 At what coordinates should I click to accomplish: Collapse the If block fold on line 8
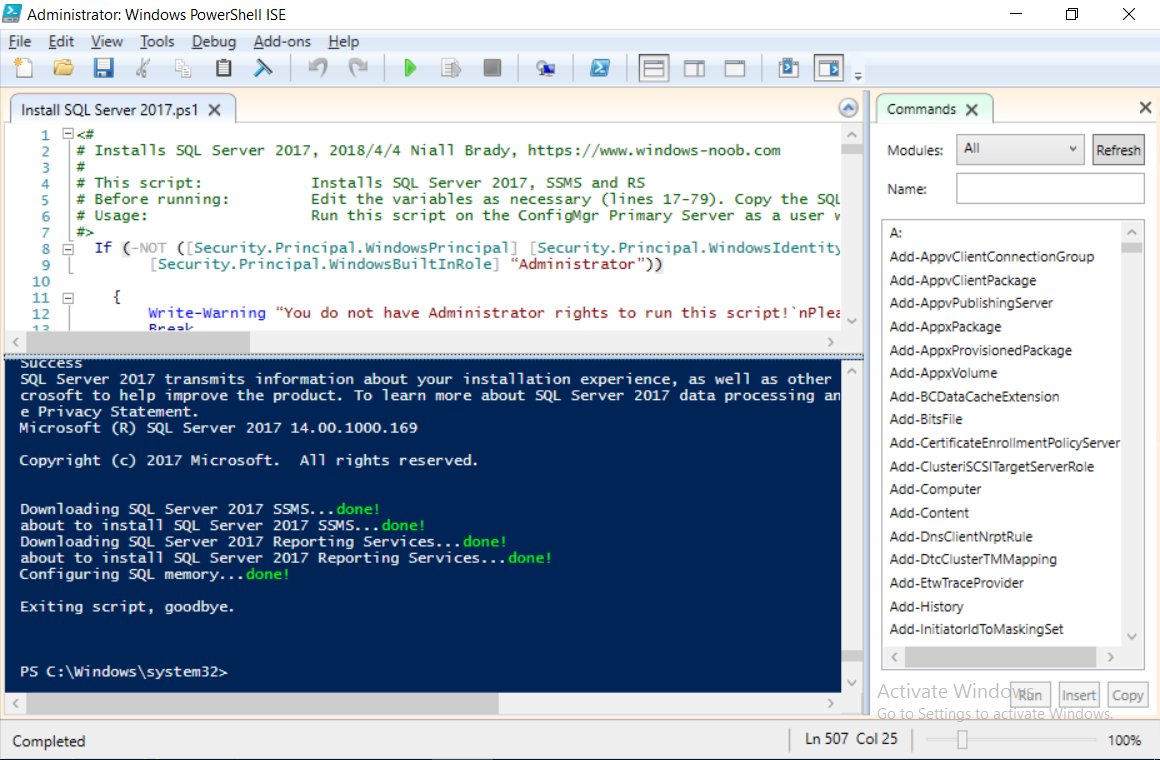[67, 249]
